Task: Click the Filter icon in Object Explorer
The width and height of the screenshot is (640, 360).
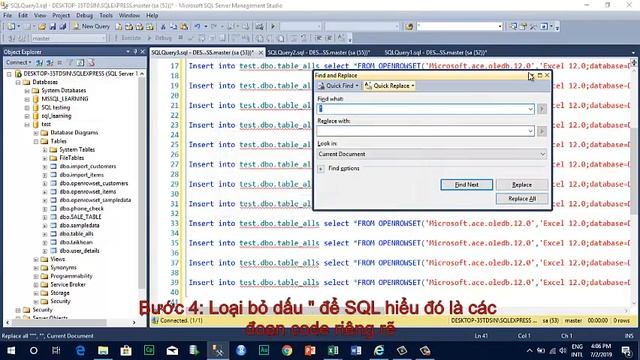Action: [x=70, y=62]
